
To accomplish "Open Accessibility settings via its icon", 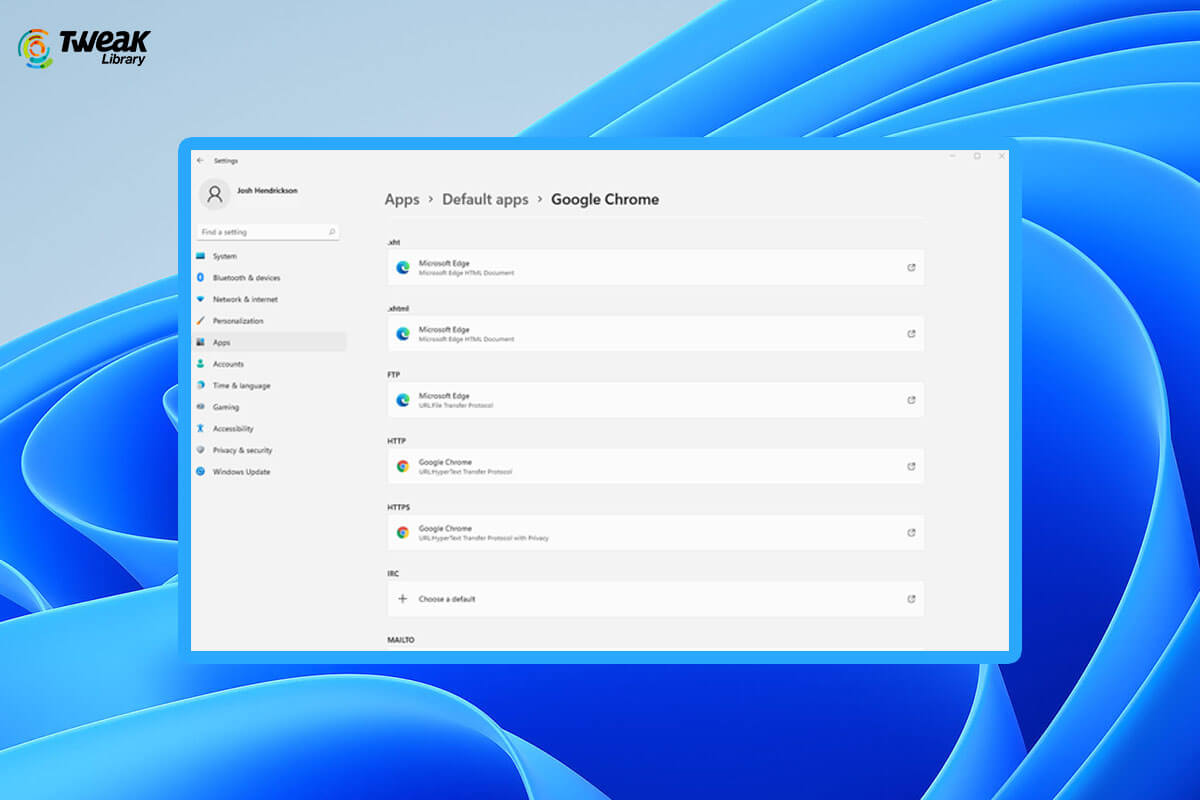I will (x=199, y=428).
